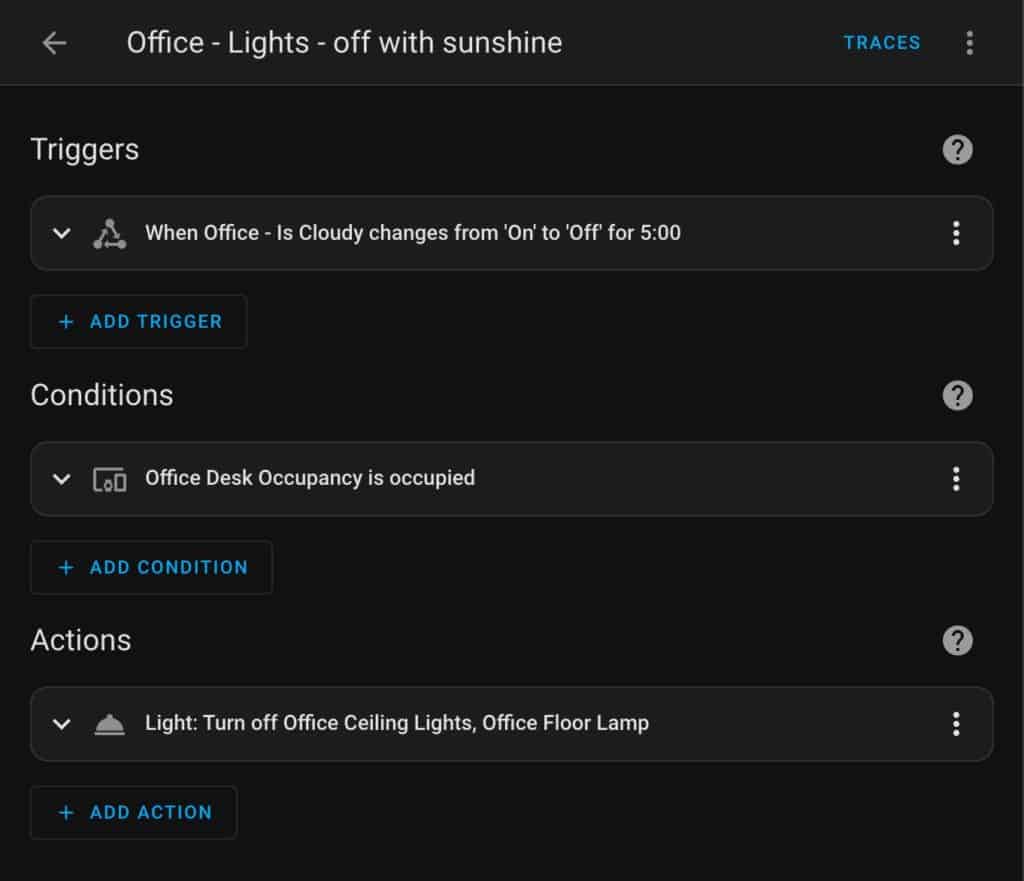Open help for the Actions section
This screenshot has height=881, width=1024.
(957, 641)
